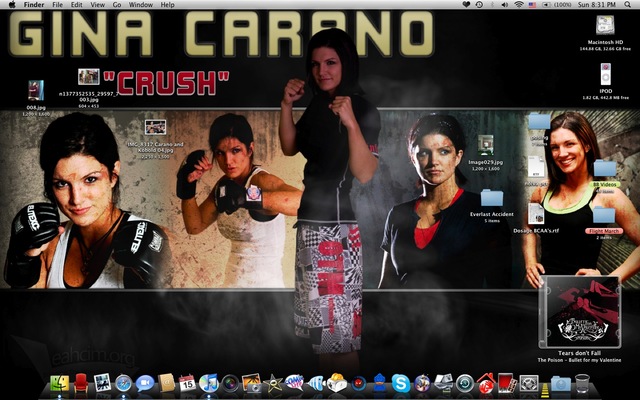Screen dimensions: 640x400
Task: Open the blue folder stack in Dock
Action: 561,384
